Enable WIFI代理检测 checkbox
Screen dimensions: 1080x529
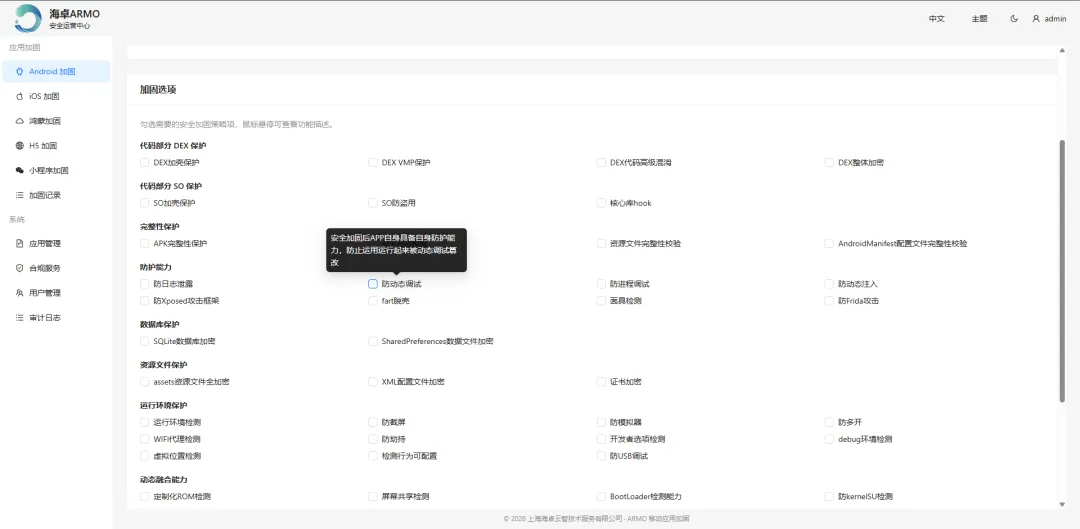[145, 439]
